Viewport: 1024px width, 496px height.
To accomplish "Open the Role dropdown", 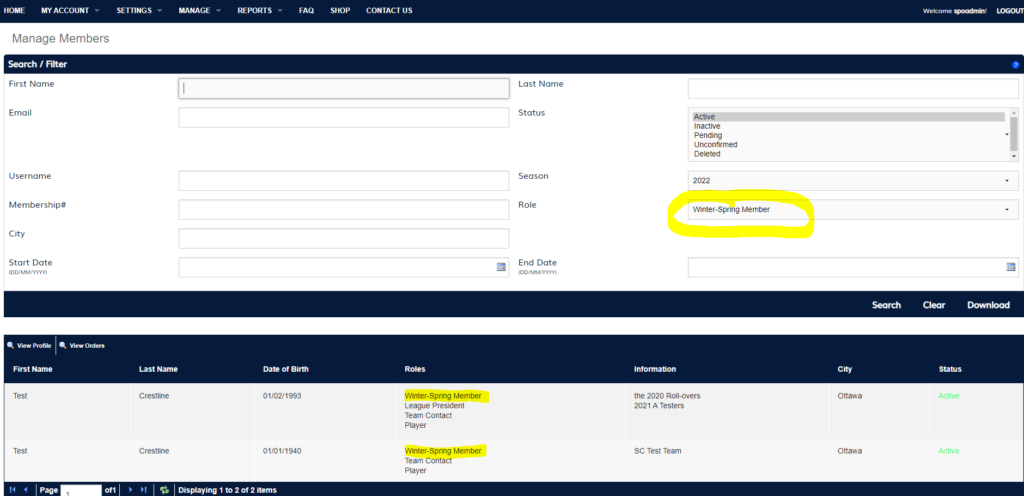I will click(852, 210).
